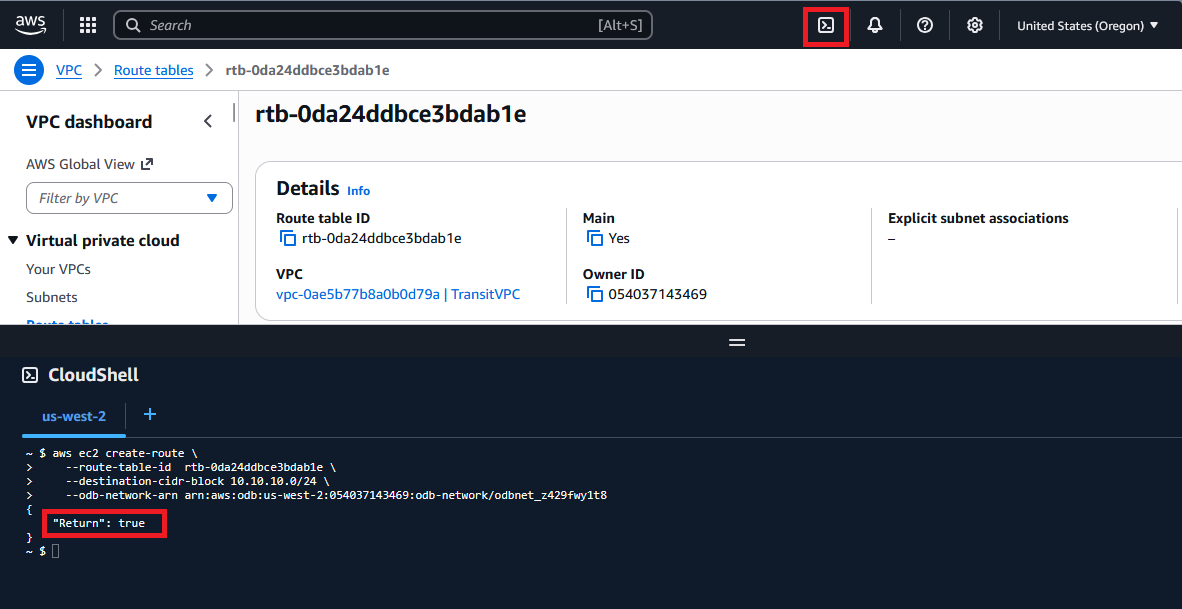The width and height of the screenshot is (1182, 609).
Task: Click the CloudShell panel resize handle
Action: click(x=737, y=342)
